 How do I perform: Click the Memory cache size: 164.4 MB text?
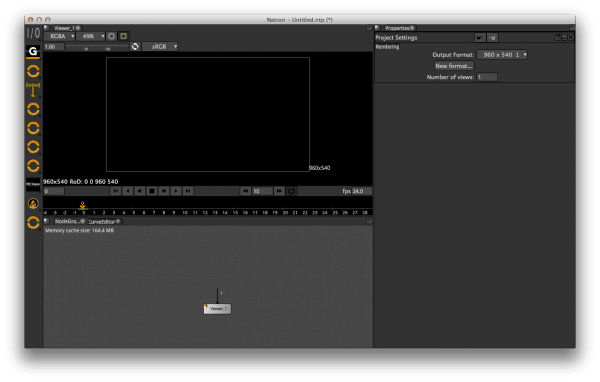[80, 231]
